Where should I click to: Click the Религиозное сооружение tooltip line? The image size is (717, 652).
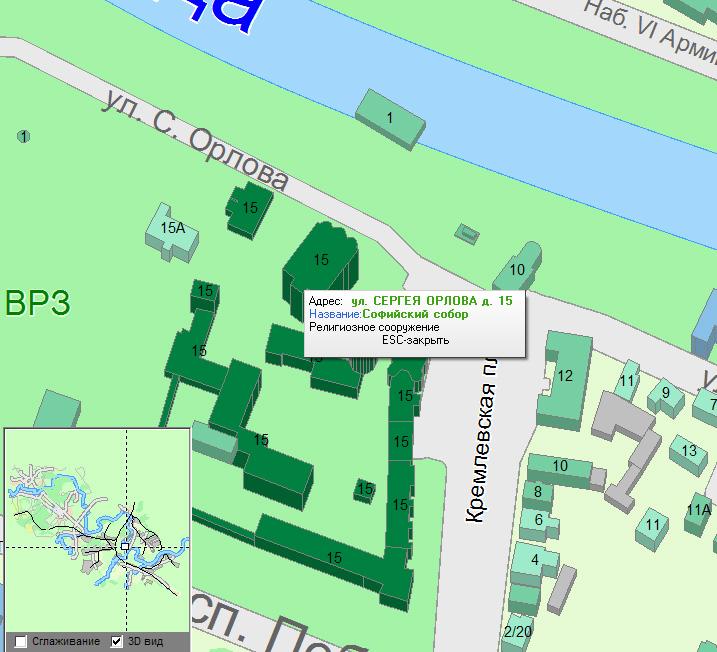374,327
